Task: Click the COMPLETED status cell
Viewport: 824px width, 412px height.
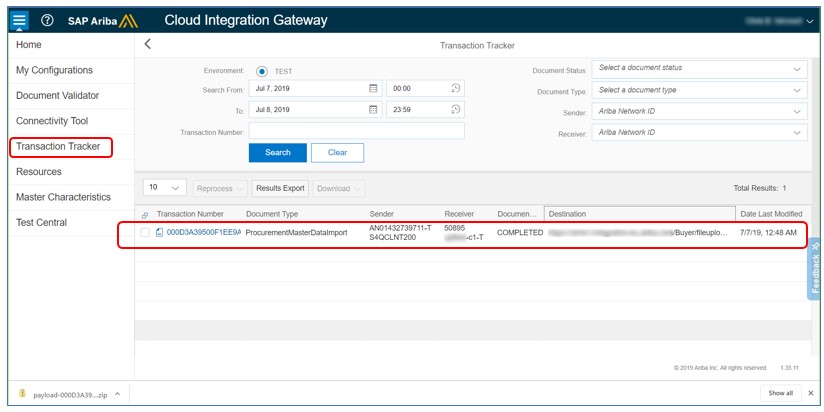Action: 520,232
